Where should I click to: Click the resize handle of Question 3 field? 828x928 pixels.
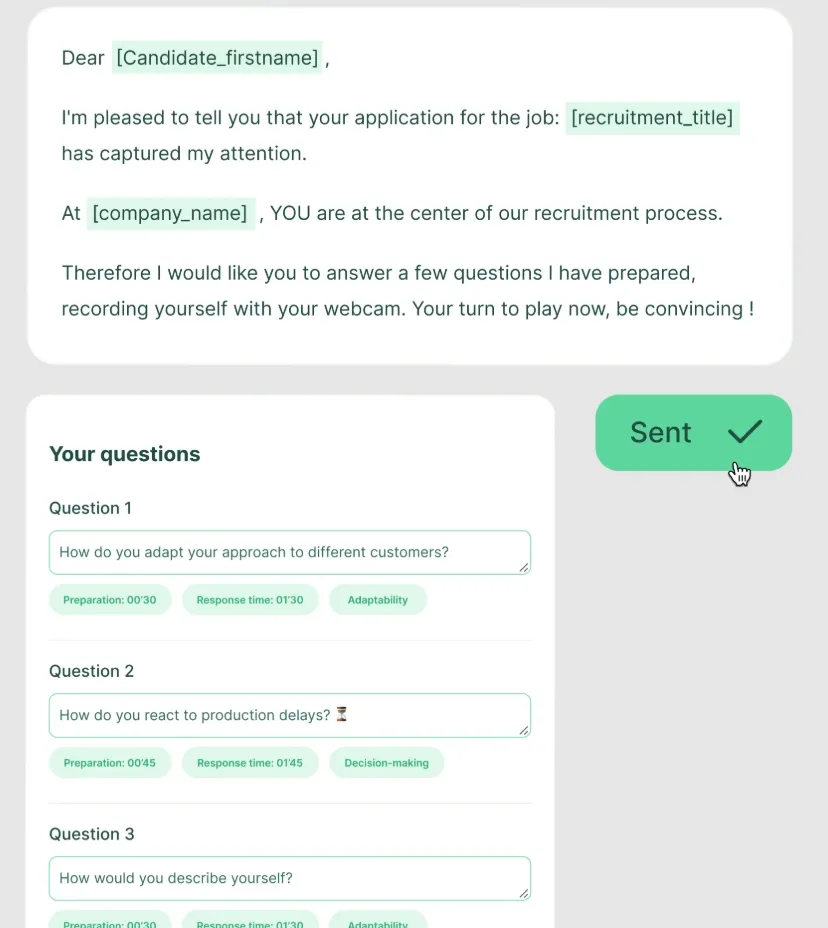[x=523, y=893]
